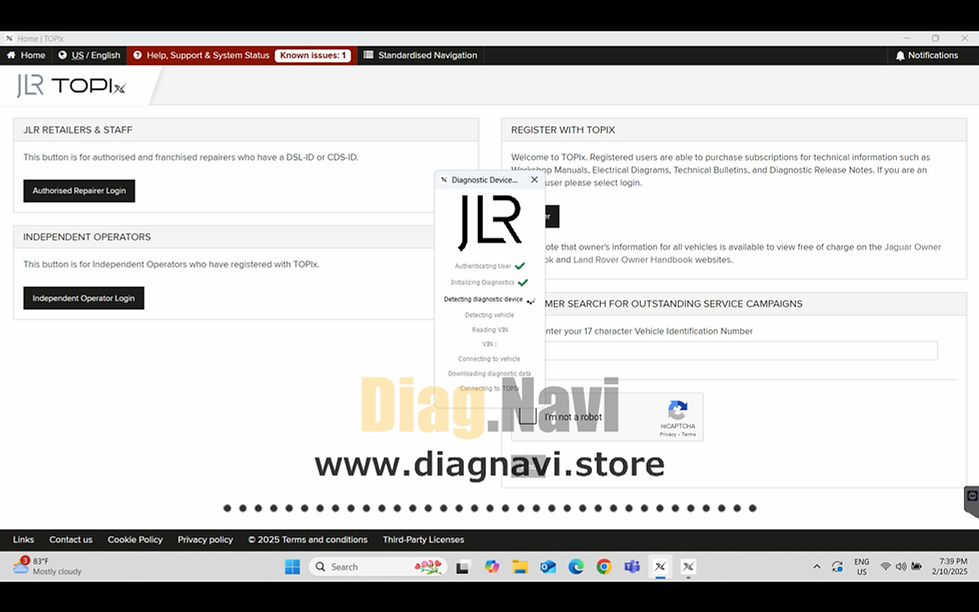979x612 pixels.
Task: Open Standardised Navigation menu
Action: click(x=420, y=55)
